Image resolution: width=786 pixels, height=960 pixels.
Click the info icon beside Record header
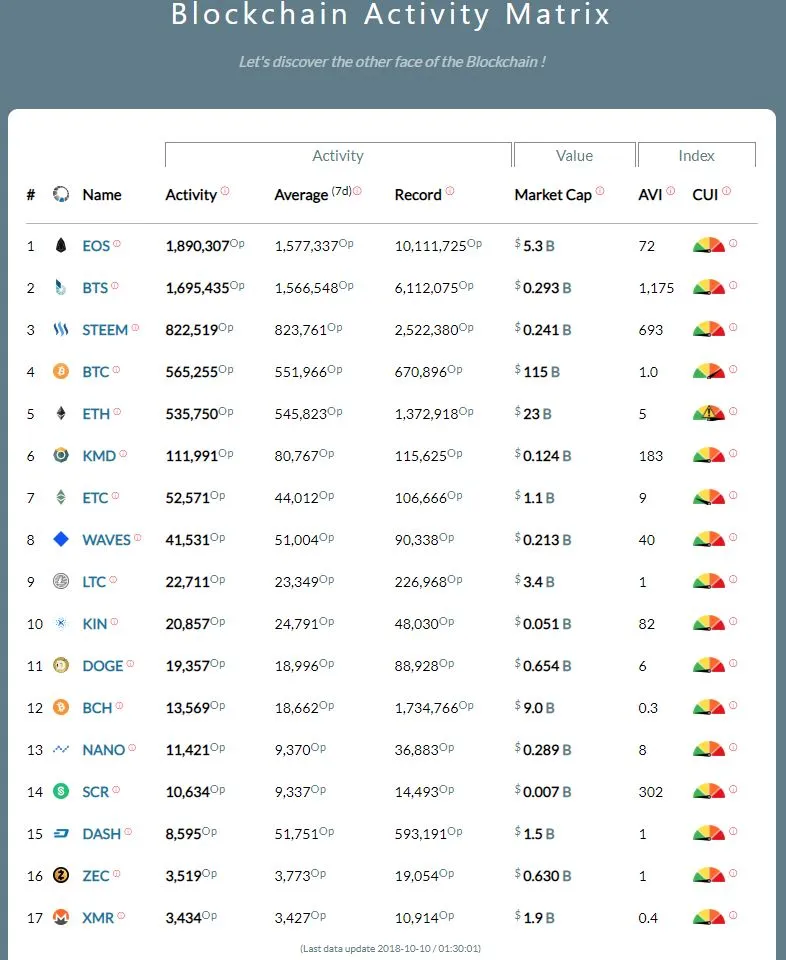click(450, 191)
